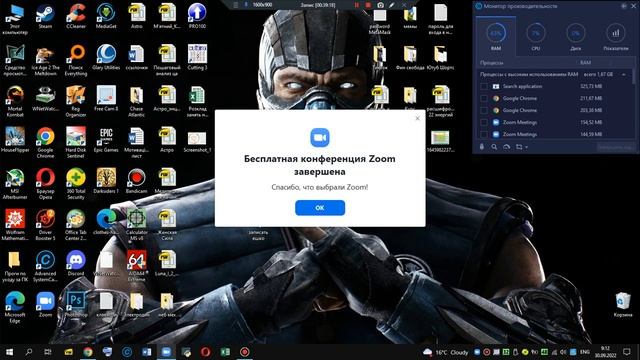Select the Hard Disk Sentinel desktop icon
640x360 pixels.
(x=76, y=142)
